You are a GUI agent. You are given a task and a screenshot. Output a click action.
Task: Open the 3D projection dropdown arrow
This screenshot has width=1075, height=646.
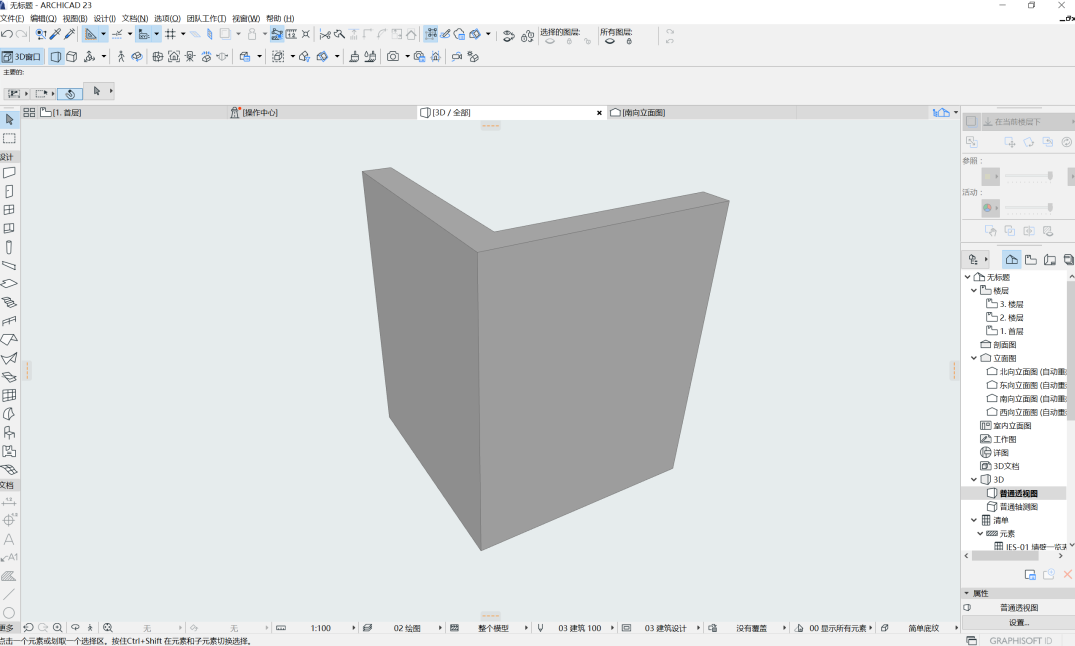point(104,56)
